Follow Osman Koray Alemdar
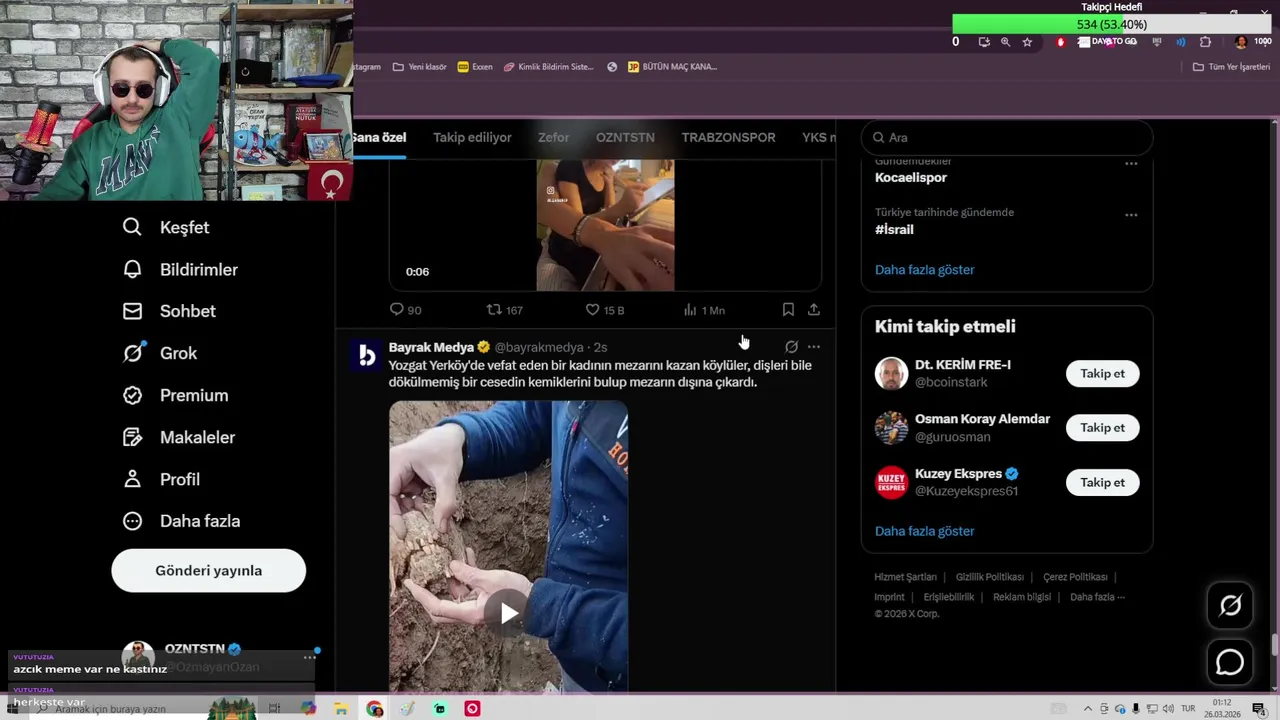 (x=1102, y=428)
